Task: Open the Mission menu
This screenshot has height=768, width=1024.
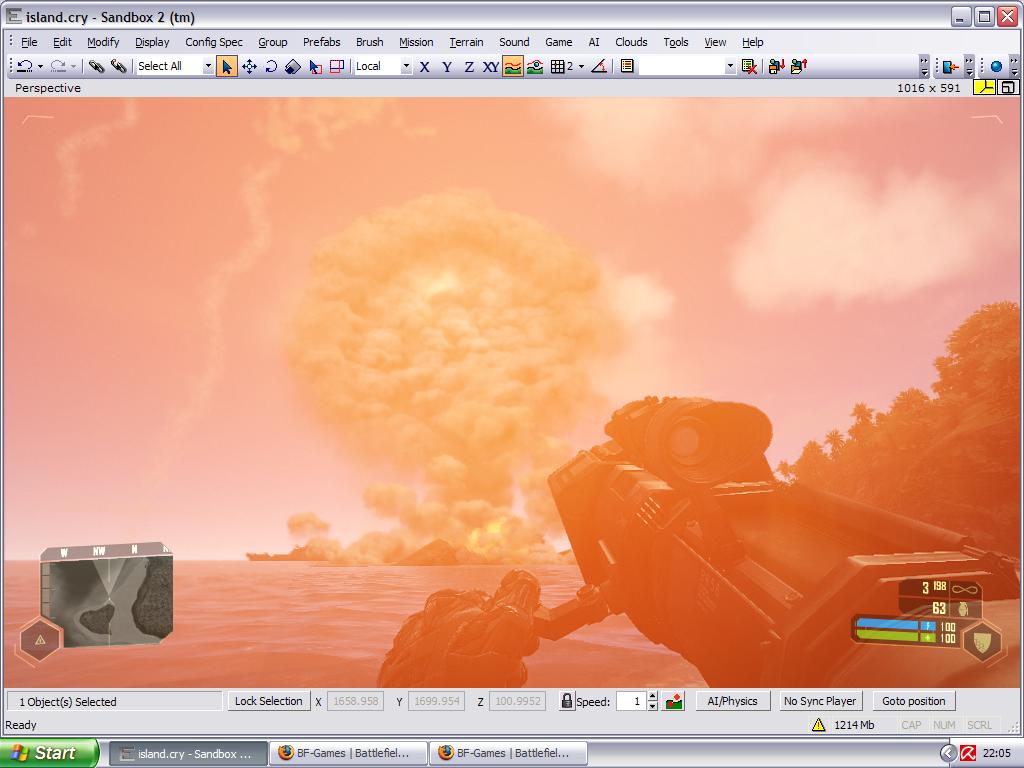Action: tap(416, 42)
